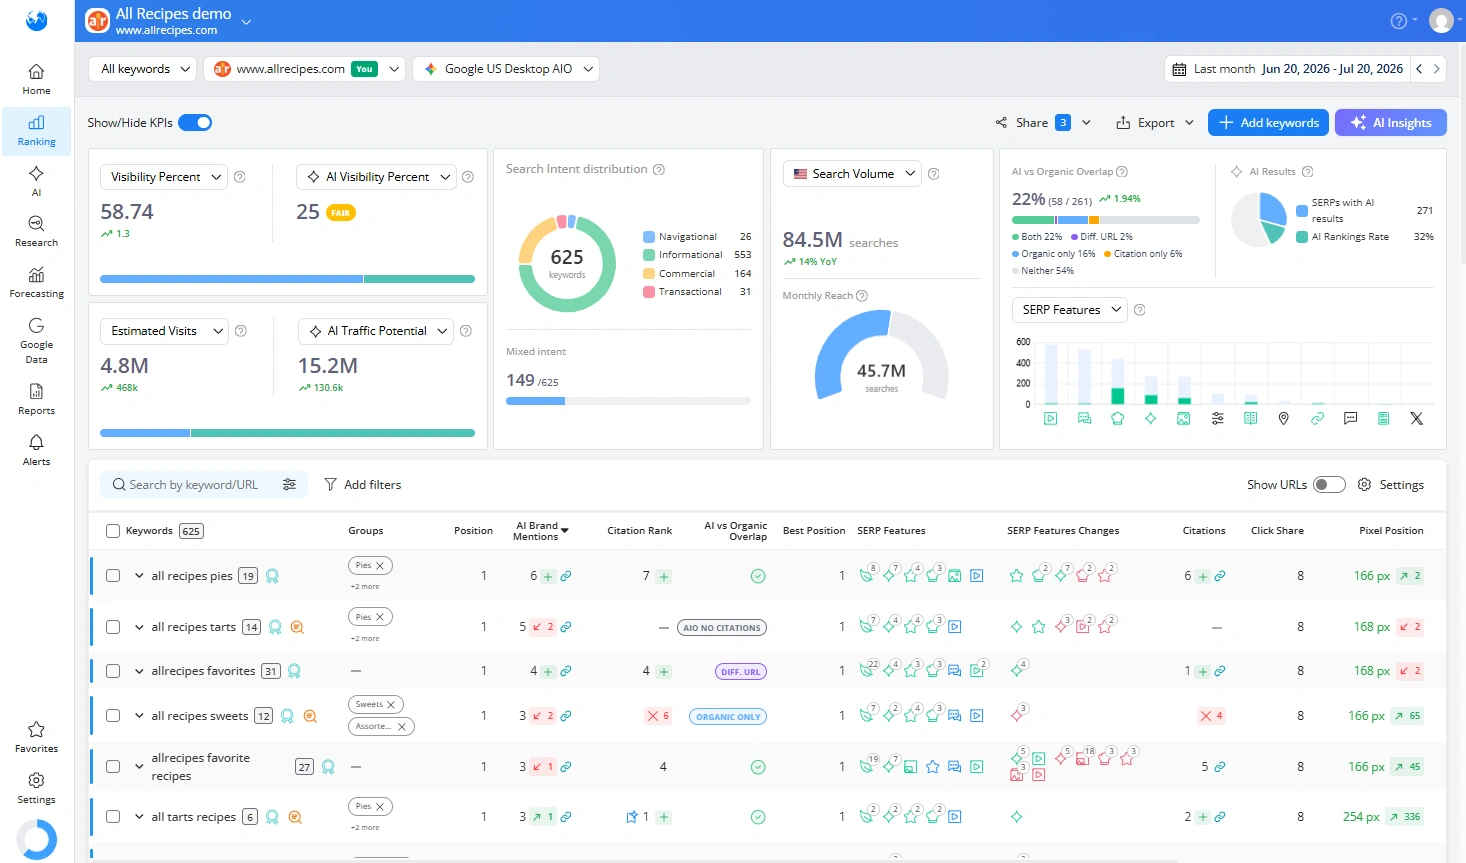Sort by Pixel Position column

[1391, 531]
